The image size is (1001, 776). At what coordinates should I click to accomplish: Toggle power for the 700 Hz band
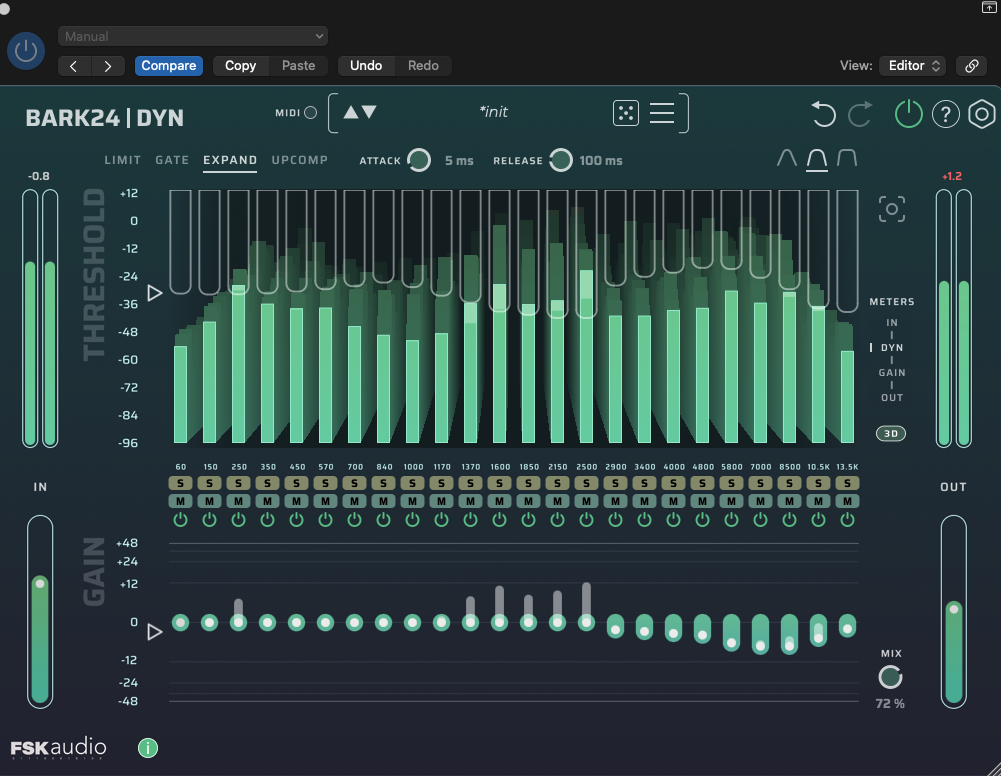pyautogui.click(x=354, y=519)
